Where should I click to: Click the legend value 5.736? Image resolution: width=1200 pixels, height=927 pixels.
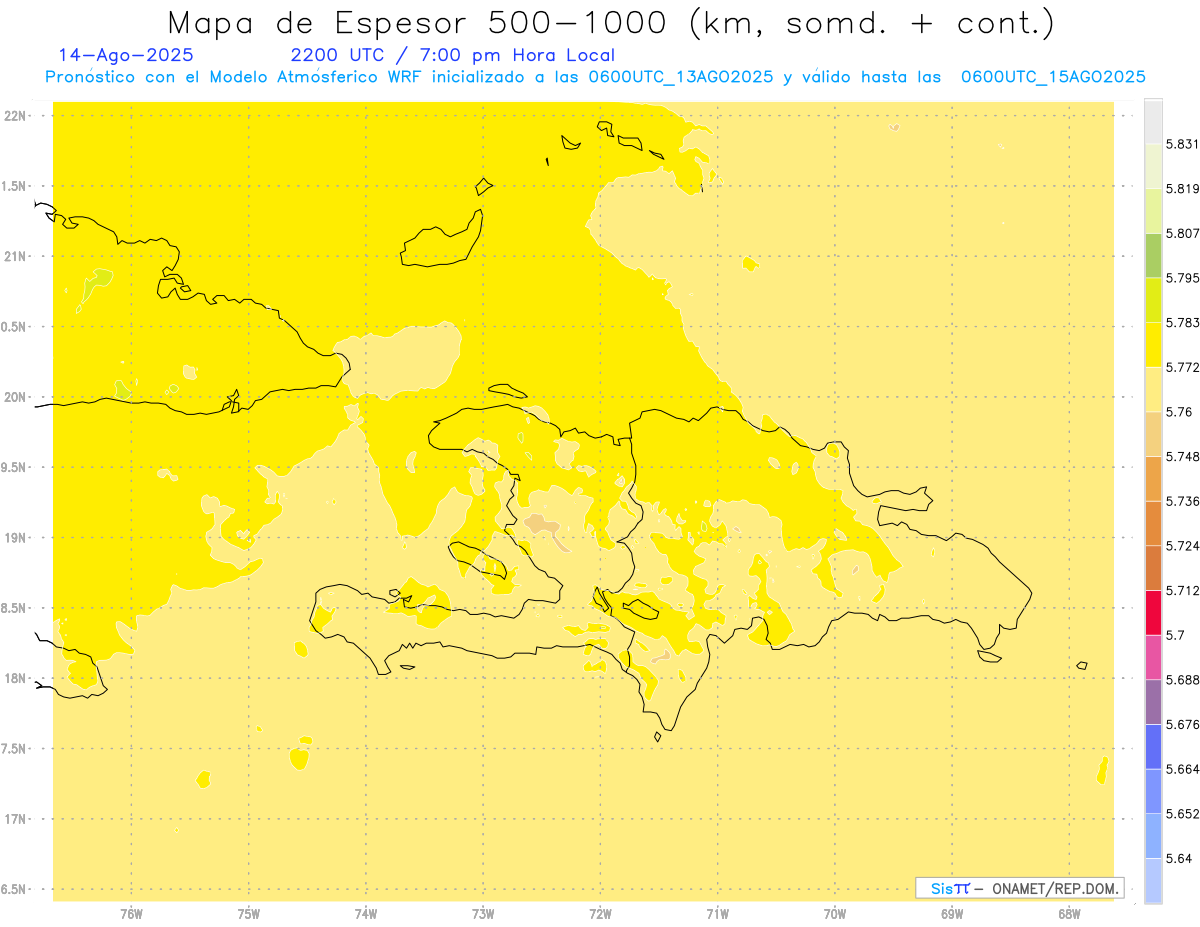[x=1182, y=501]
